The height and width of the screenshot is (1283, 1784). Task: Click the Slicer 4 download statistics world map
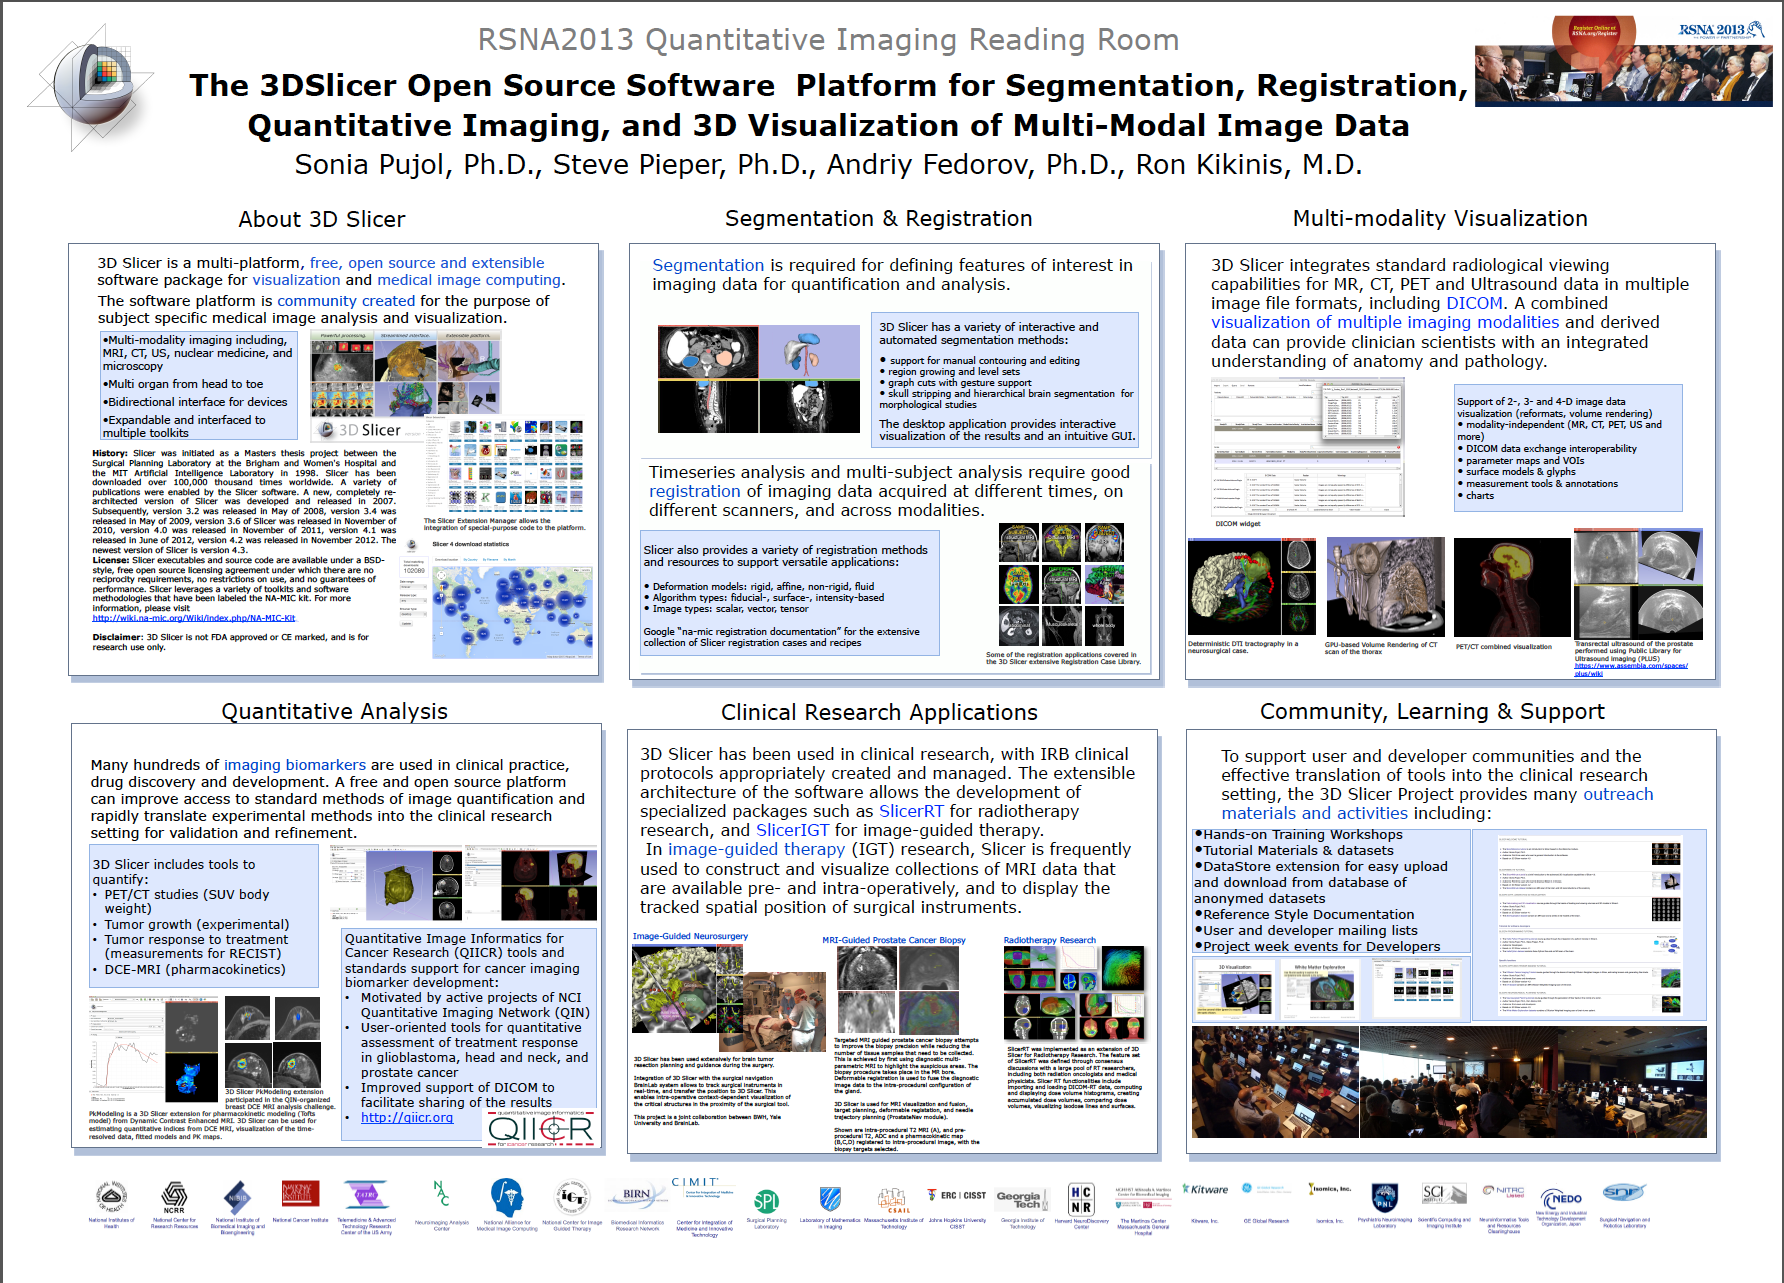click(x=512, y=611)
